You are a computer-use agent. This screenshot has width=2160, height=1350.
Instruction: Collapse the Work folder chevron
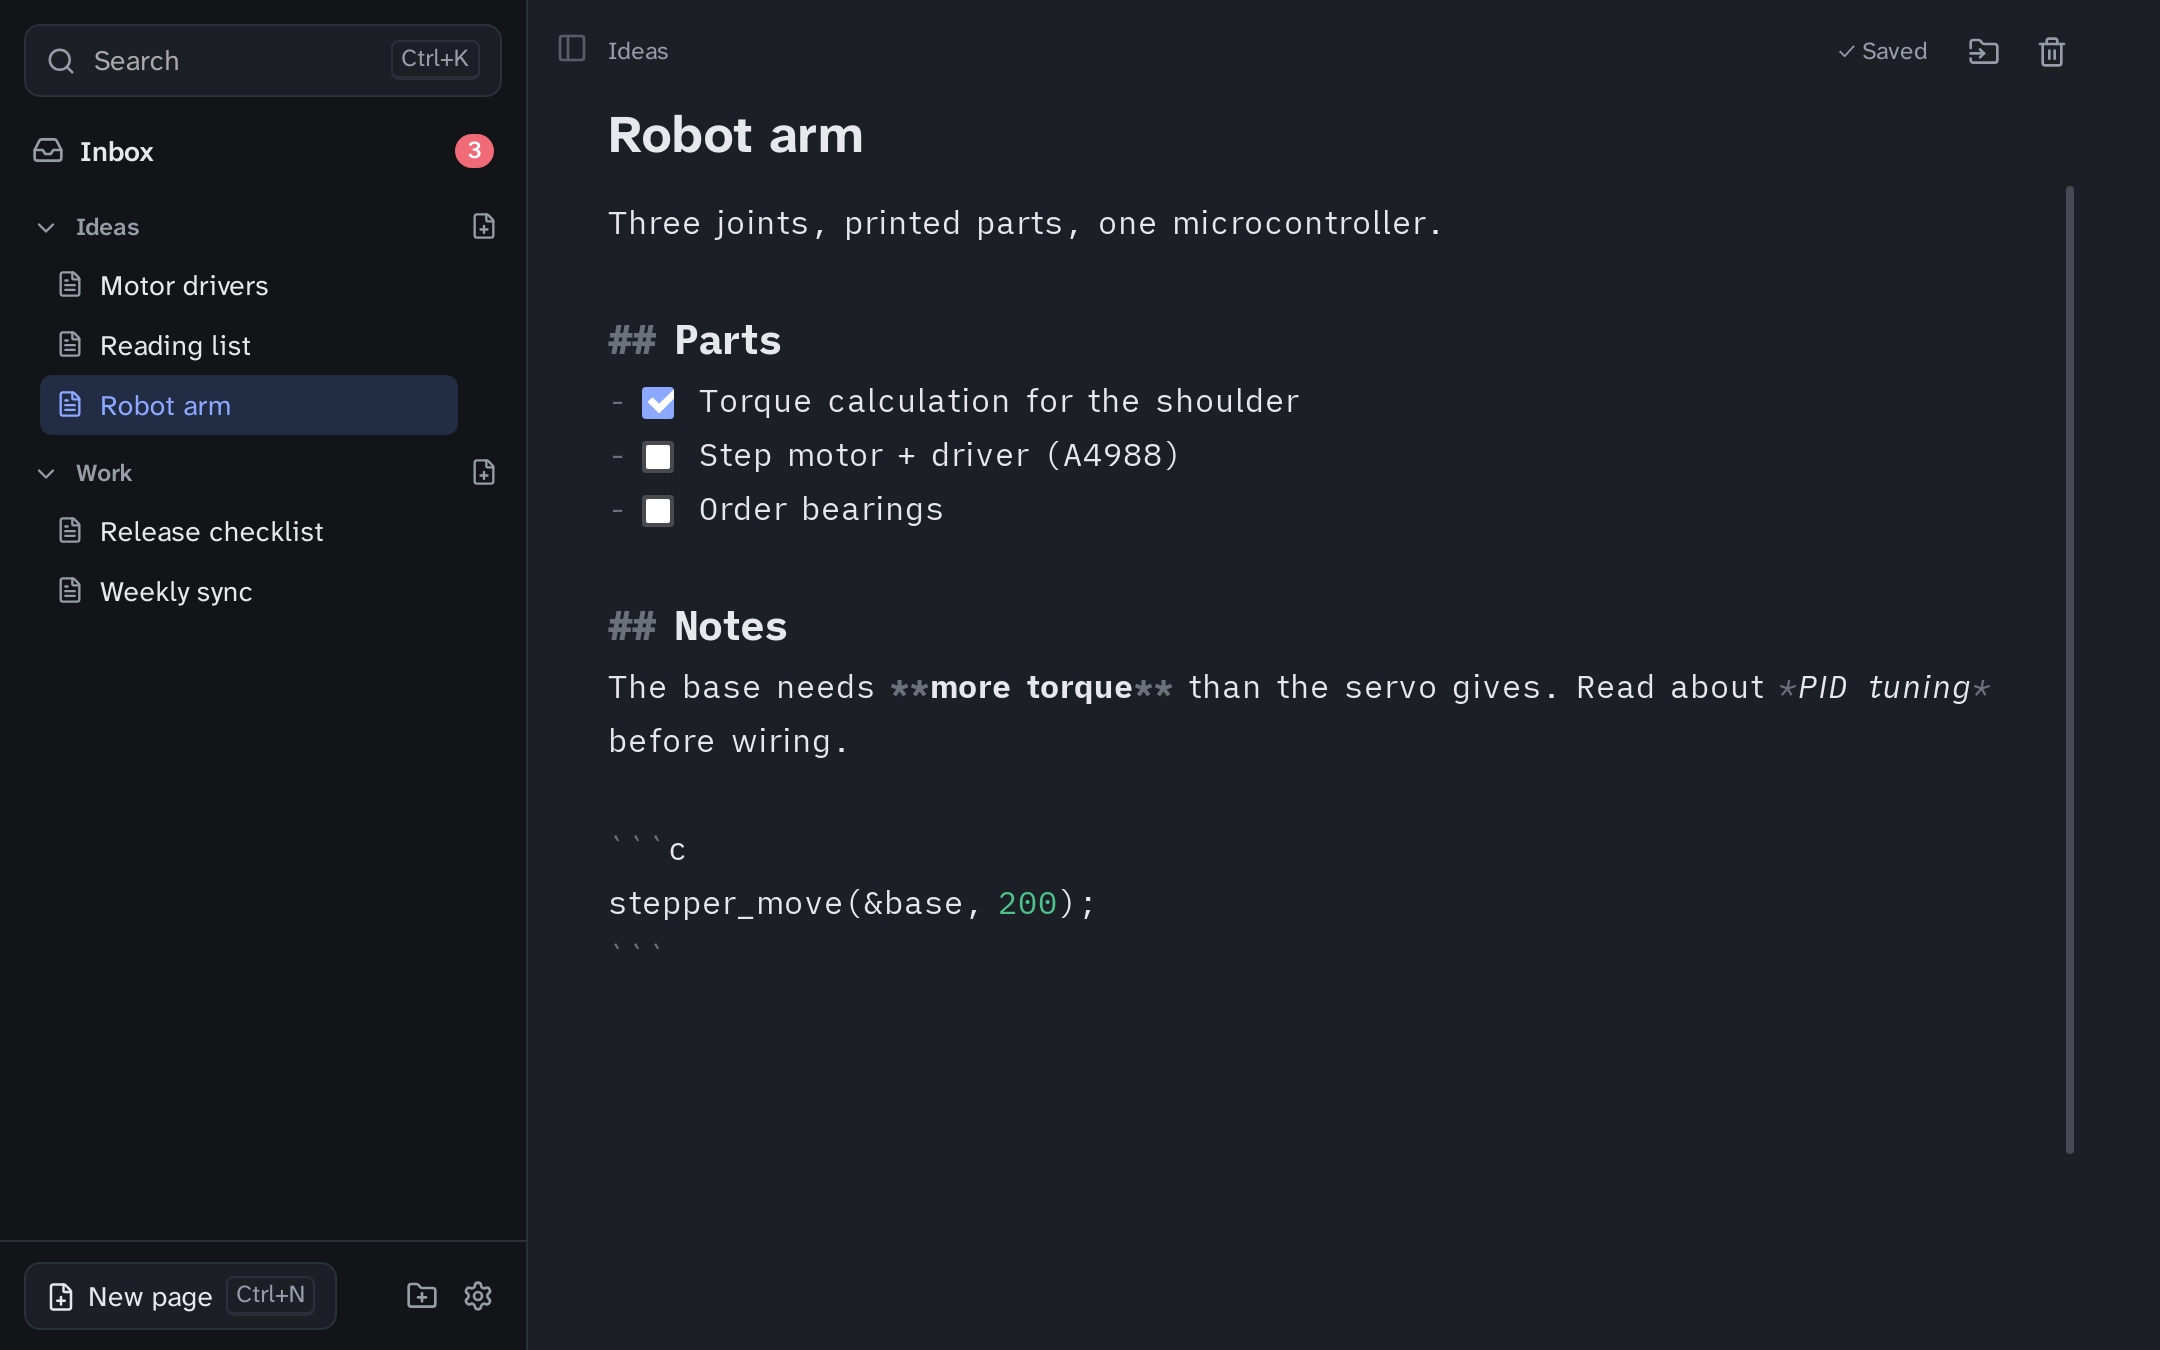coord(46,473)
